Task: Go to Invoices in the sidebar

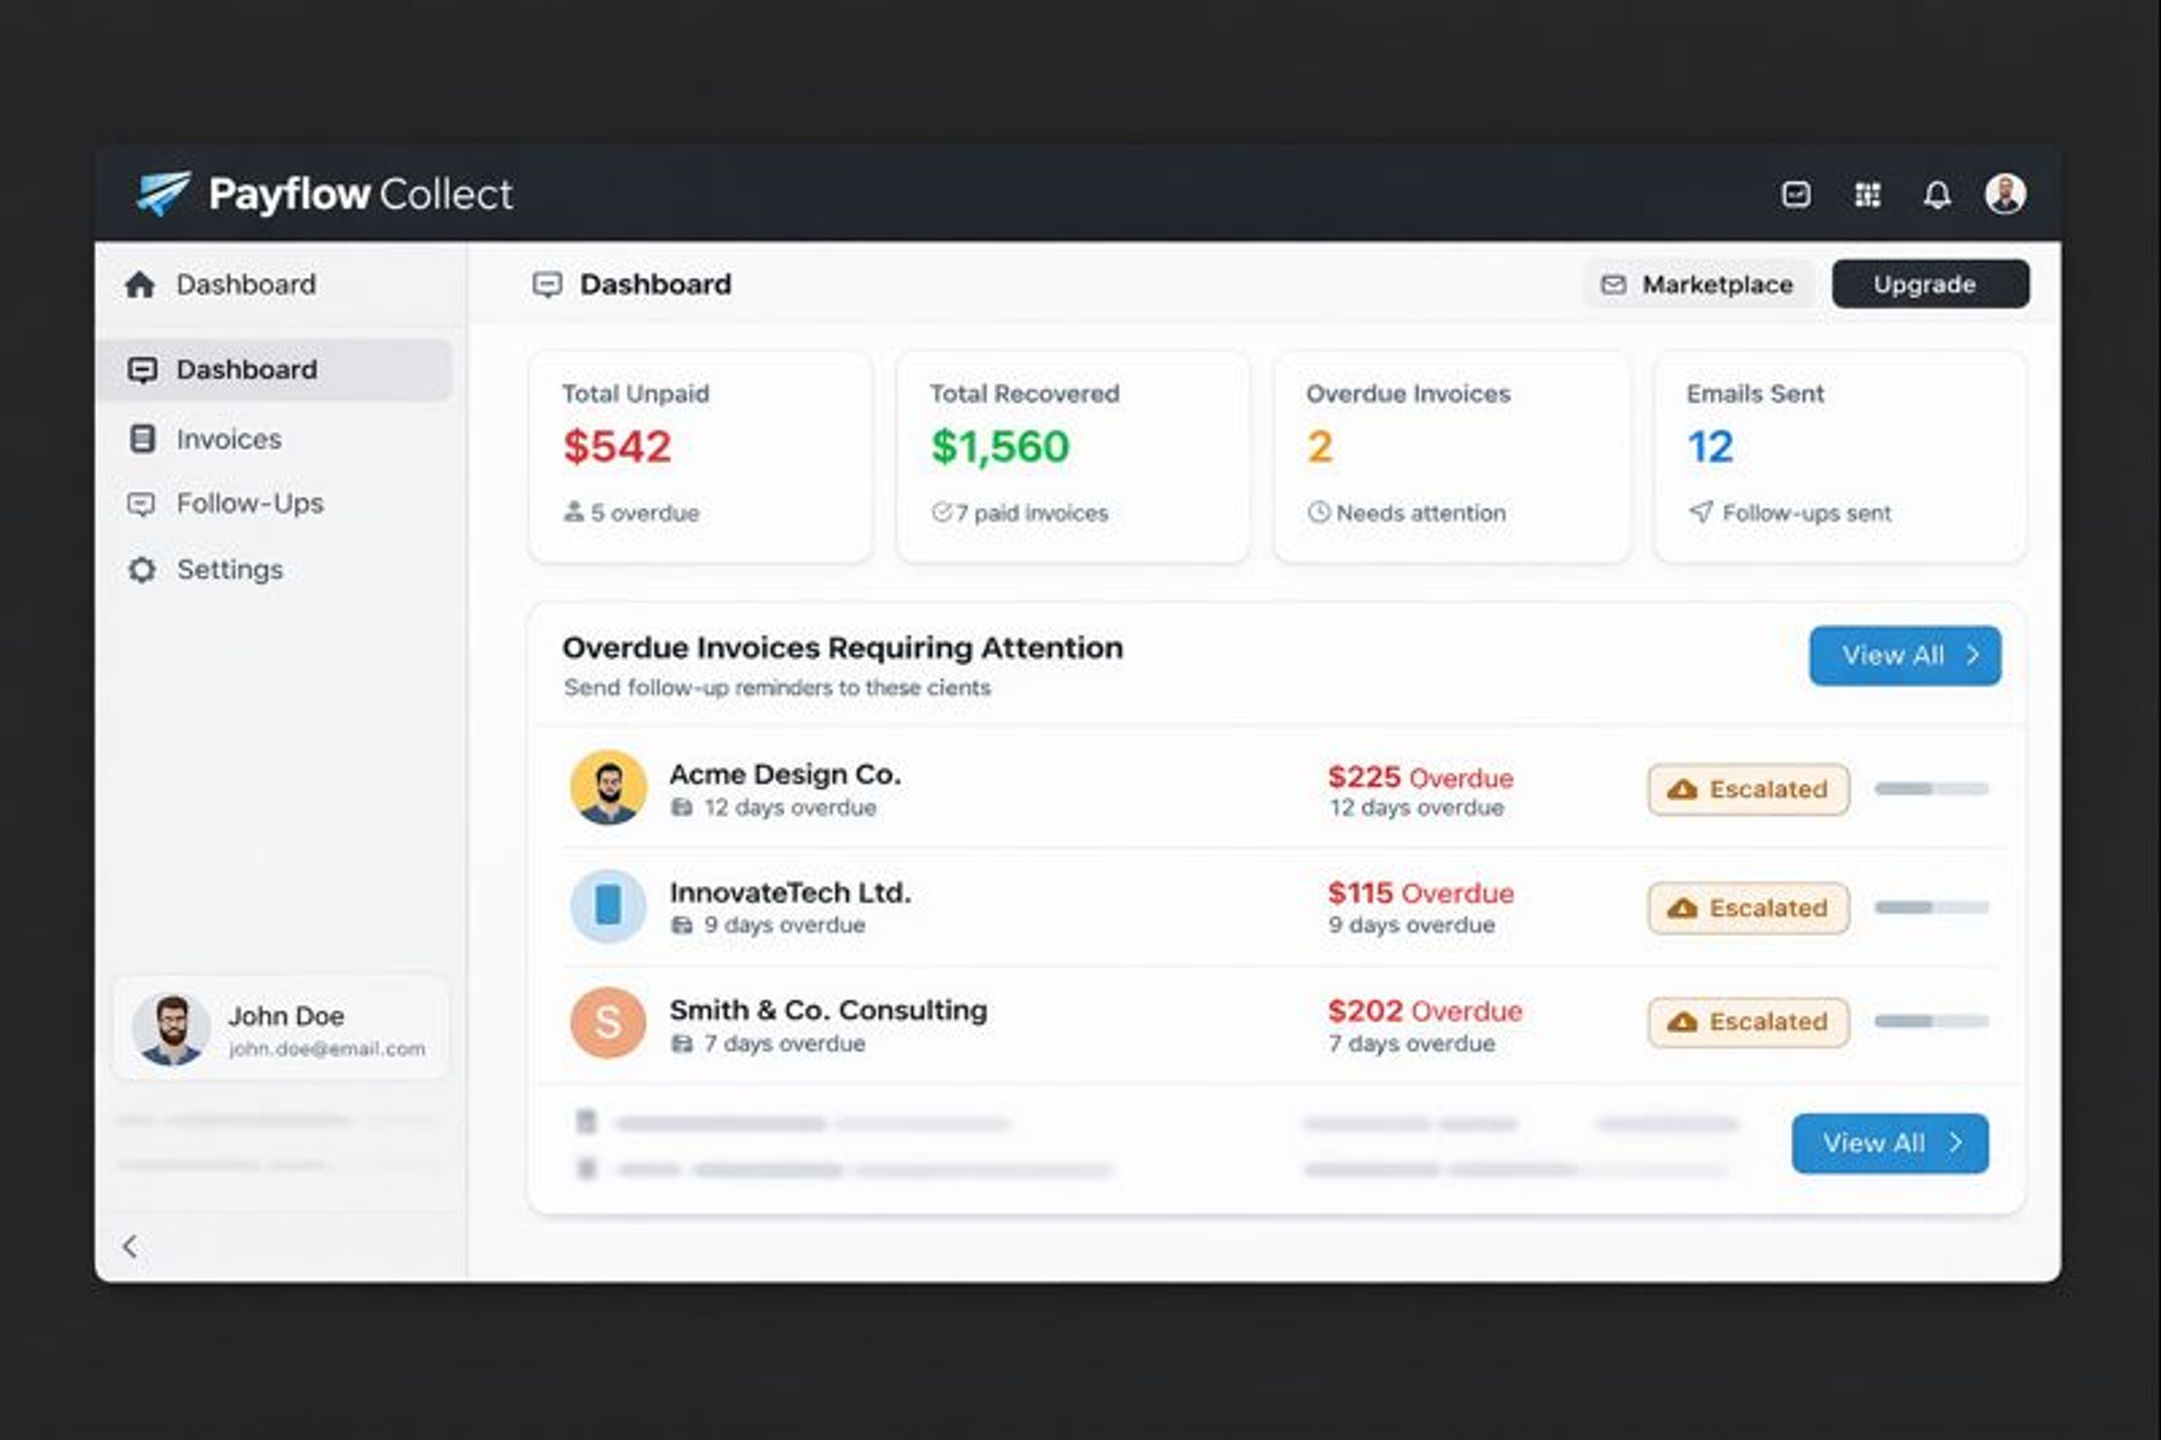Action: (x=229, y=439)
